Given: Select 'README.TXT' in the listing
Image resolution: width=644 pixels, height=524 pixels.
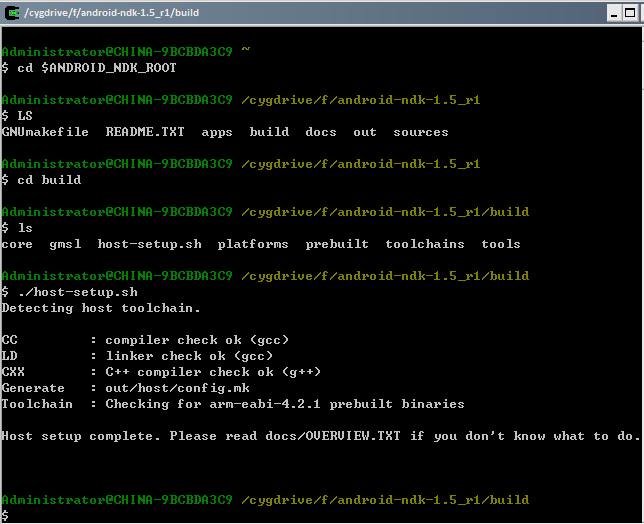Looking at the screenshot, I should pos(145,132).
